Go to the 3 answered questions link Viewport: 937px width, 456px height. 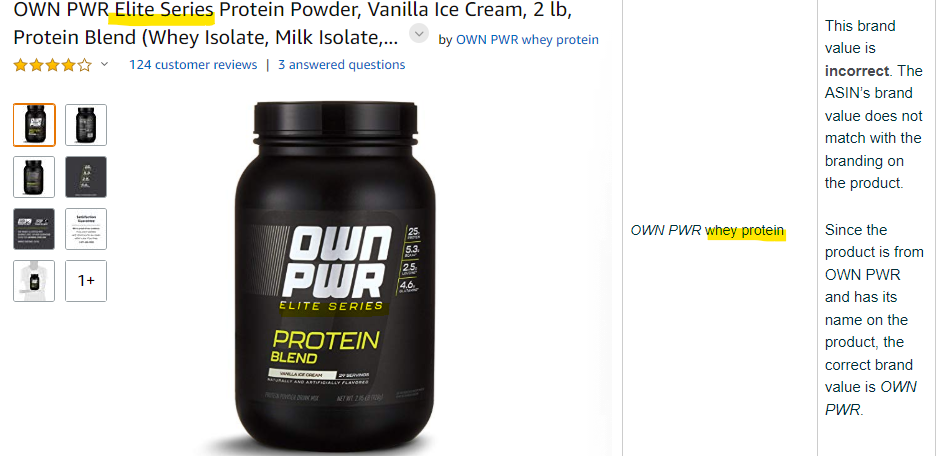coord(341,65)
